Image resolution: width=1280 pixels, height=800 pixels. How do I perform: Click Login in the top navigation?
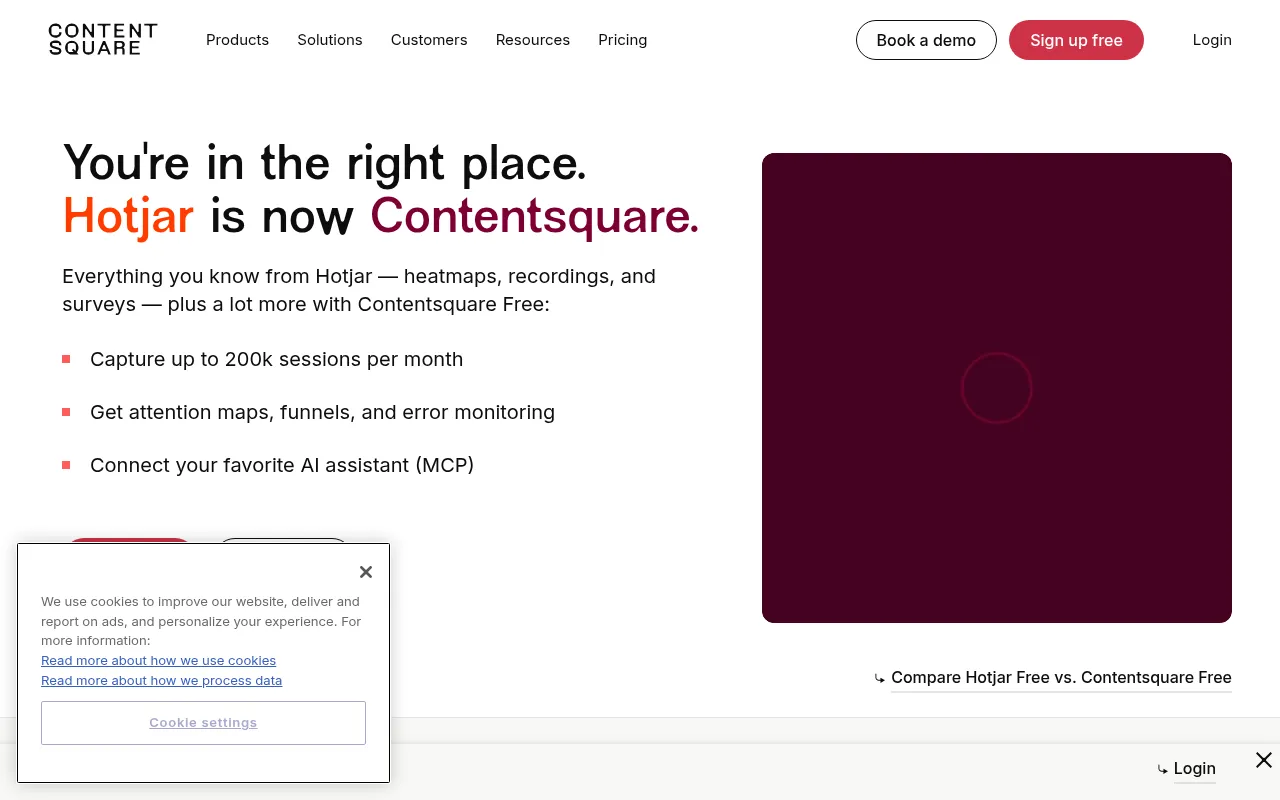pos(1212,40)
